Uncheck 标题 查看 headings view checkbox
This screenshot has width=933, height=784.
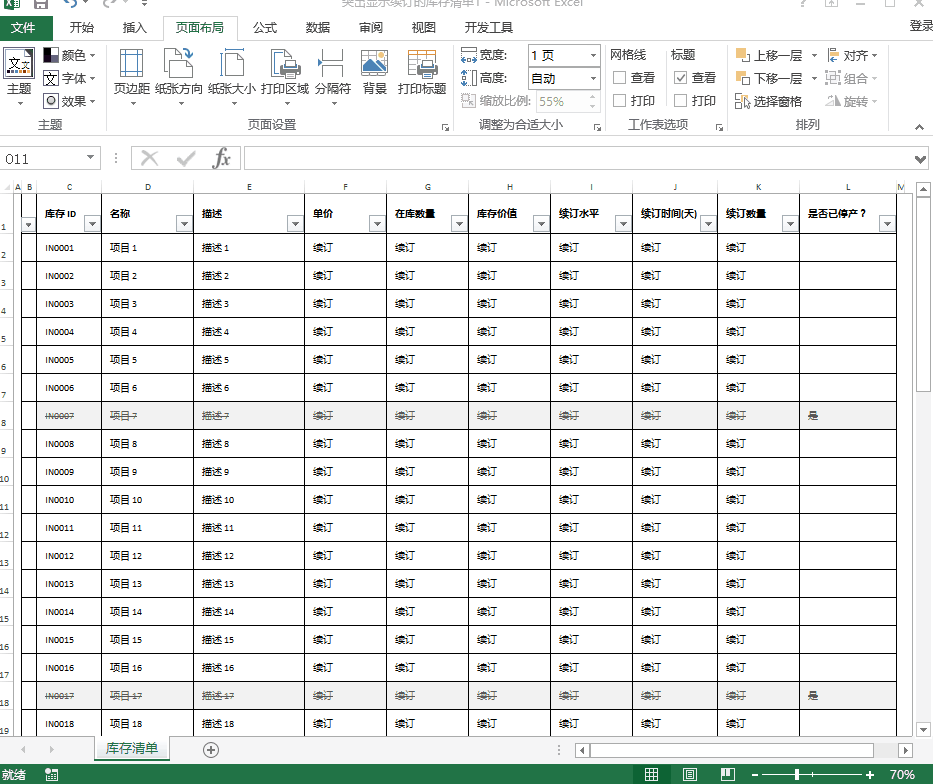(x=681, y=78)
